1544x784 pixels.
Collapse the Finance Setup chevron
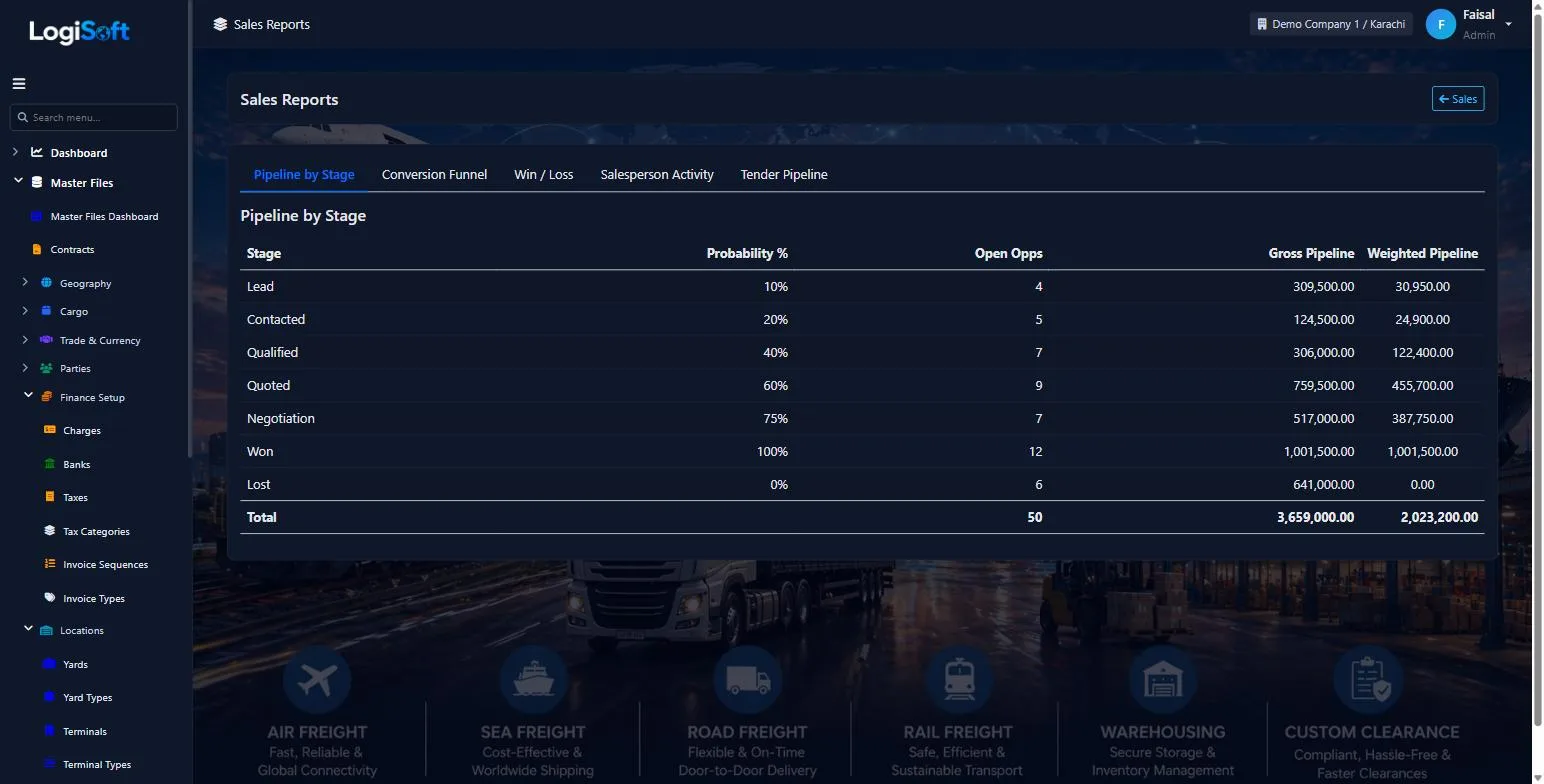coord(28,396)
